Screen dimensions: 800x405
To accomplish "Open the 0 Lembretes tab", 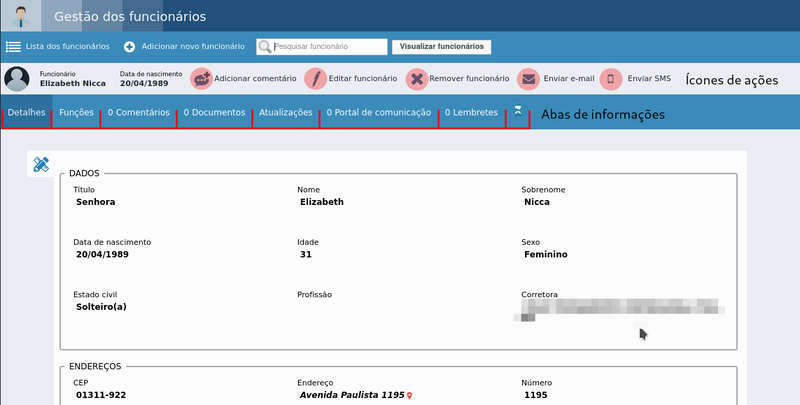I will [x=471, y=112].
